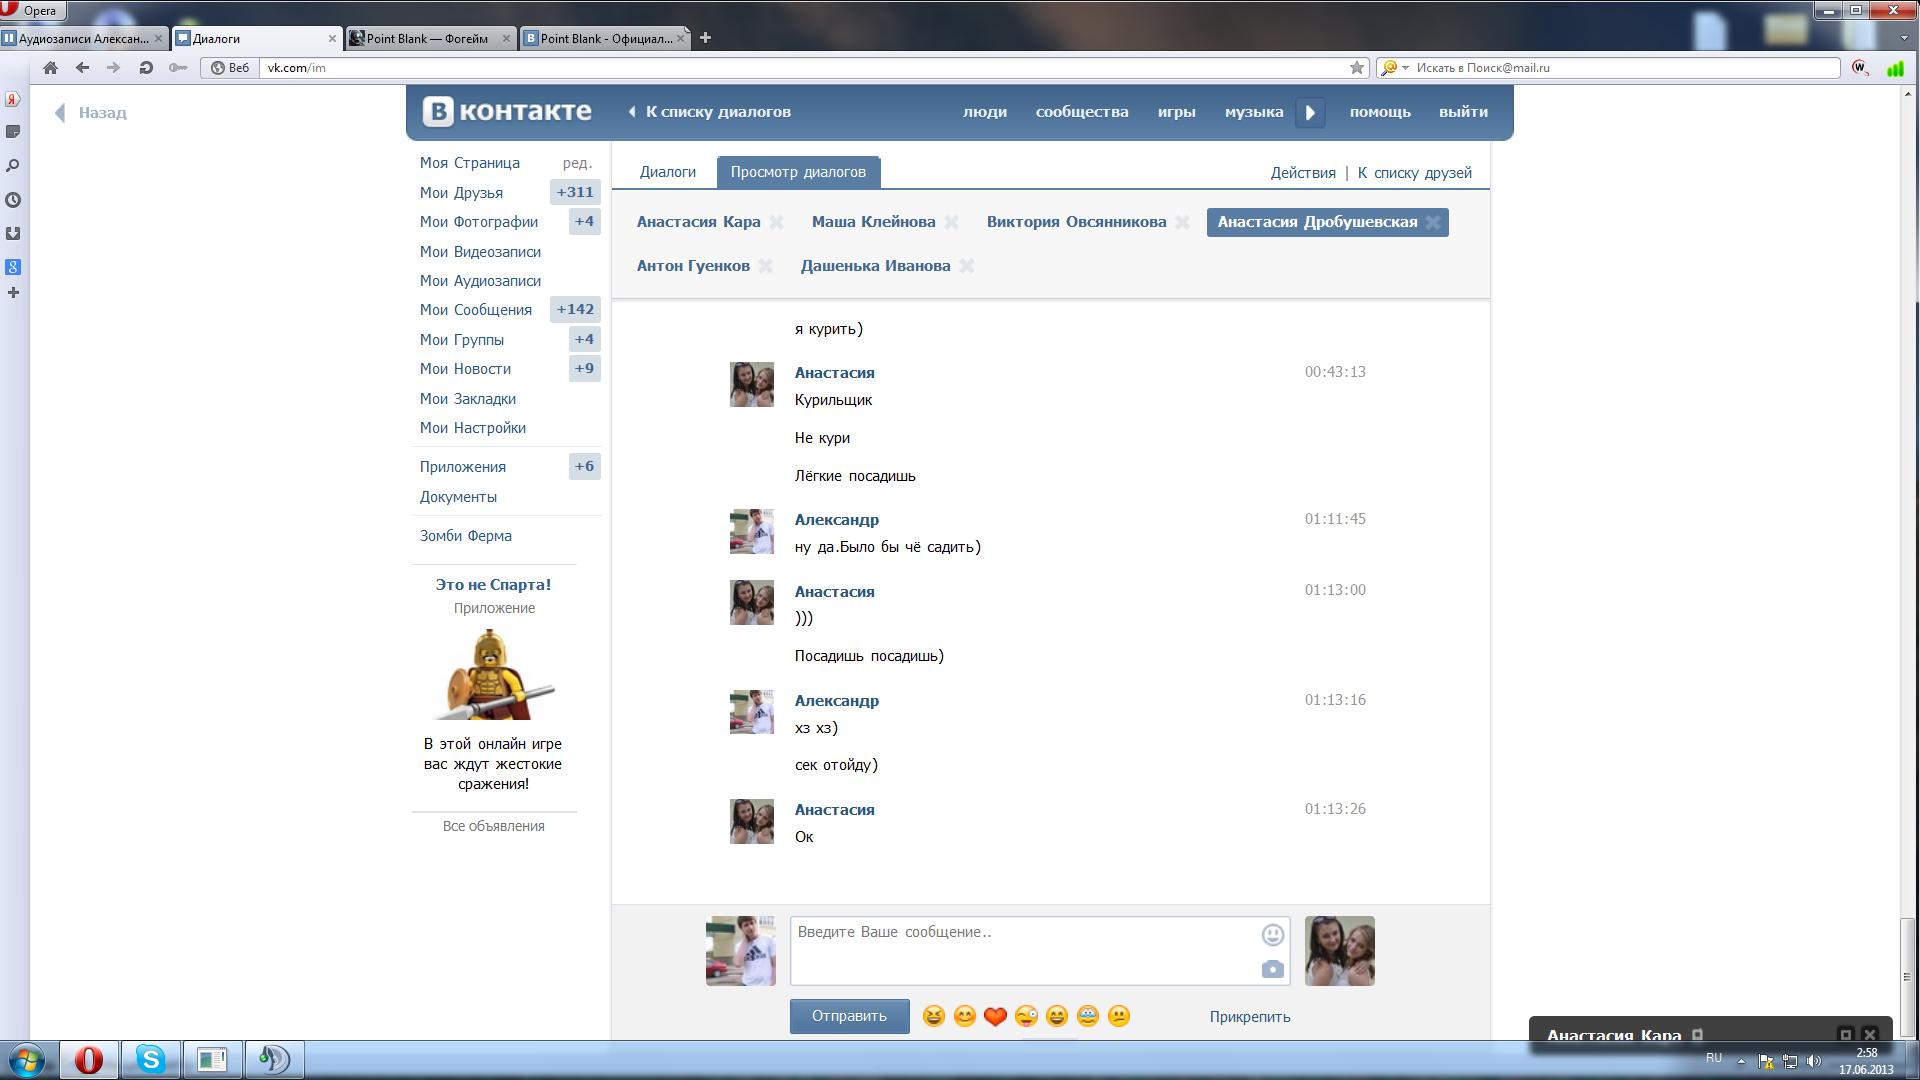Open a new browser tab with plus
Viewport: 1920px width, 1080px height.
705,38
